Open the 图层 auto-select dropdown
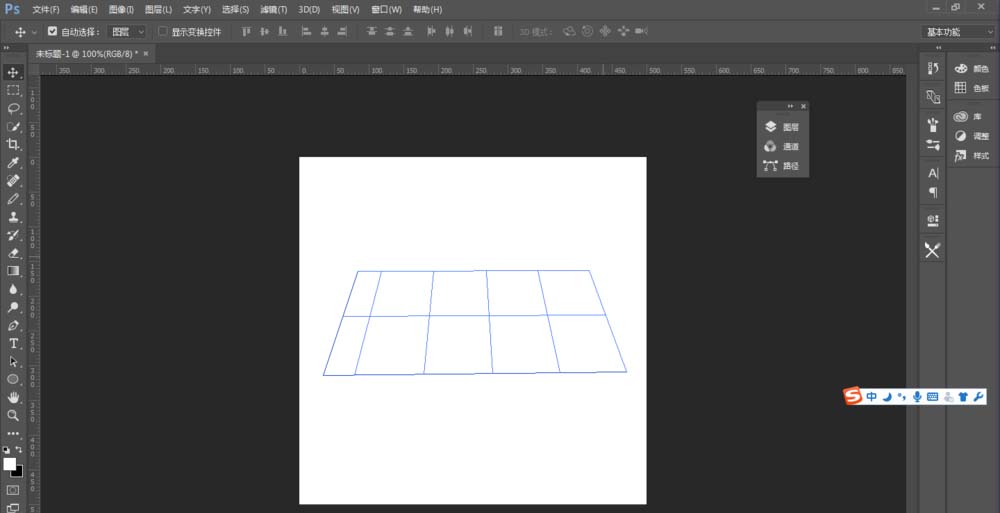Screen dimensions: 1000x513 [127, 32]
